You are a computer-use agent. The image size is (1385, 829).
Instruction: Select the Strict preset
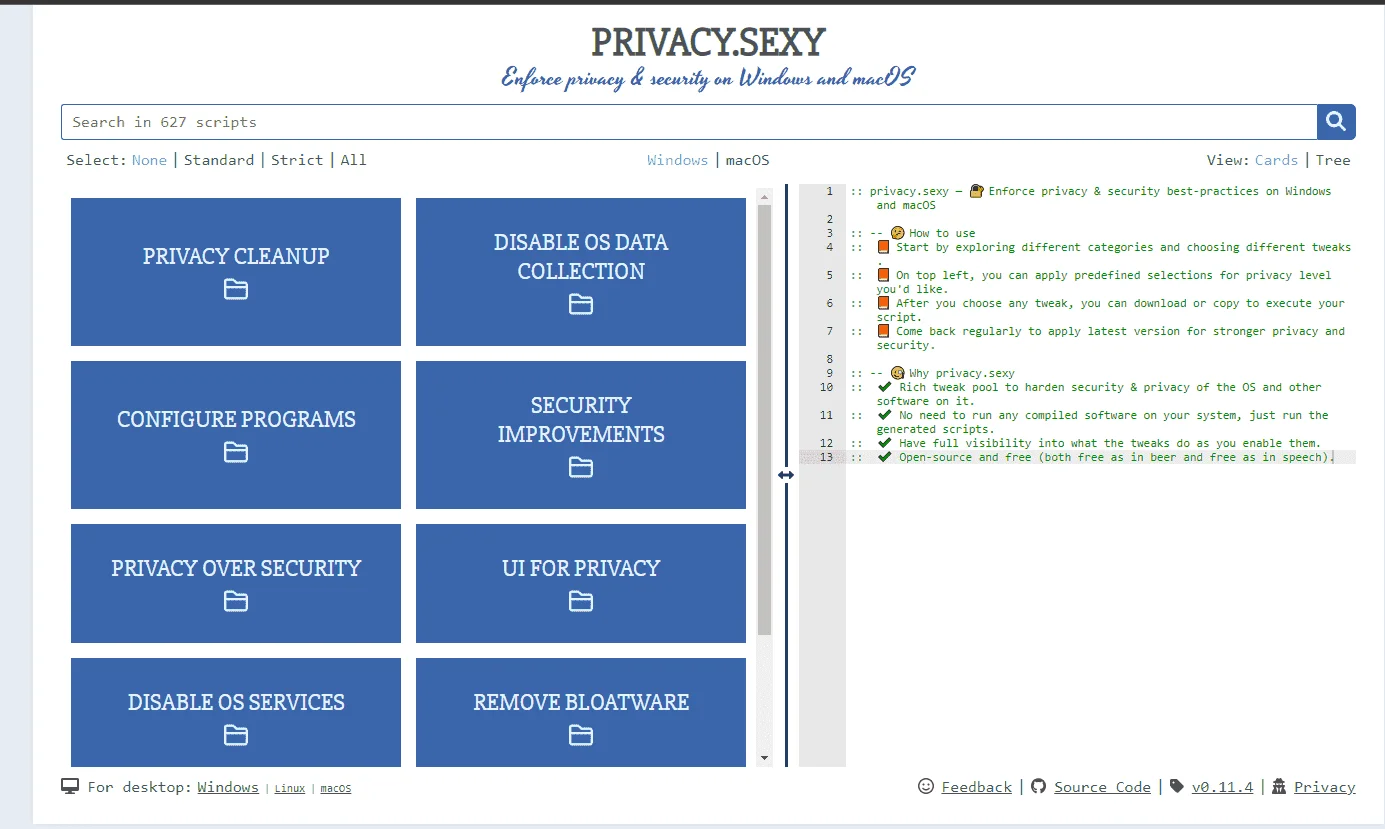click(297, 160)
